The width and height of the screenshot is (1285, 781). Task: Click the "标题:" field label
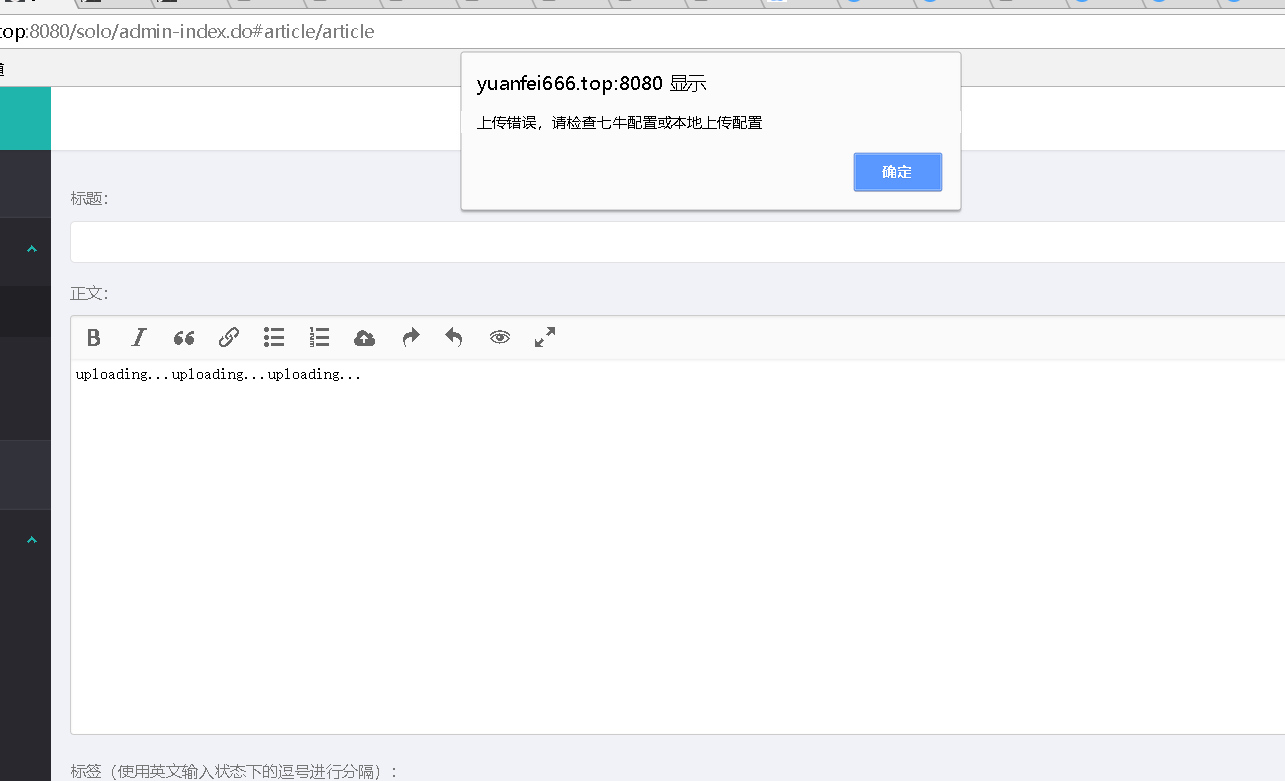(x=89, y=198)
